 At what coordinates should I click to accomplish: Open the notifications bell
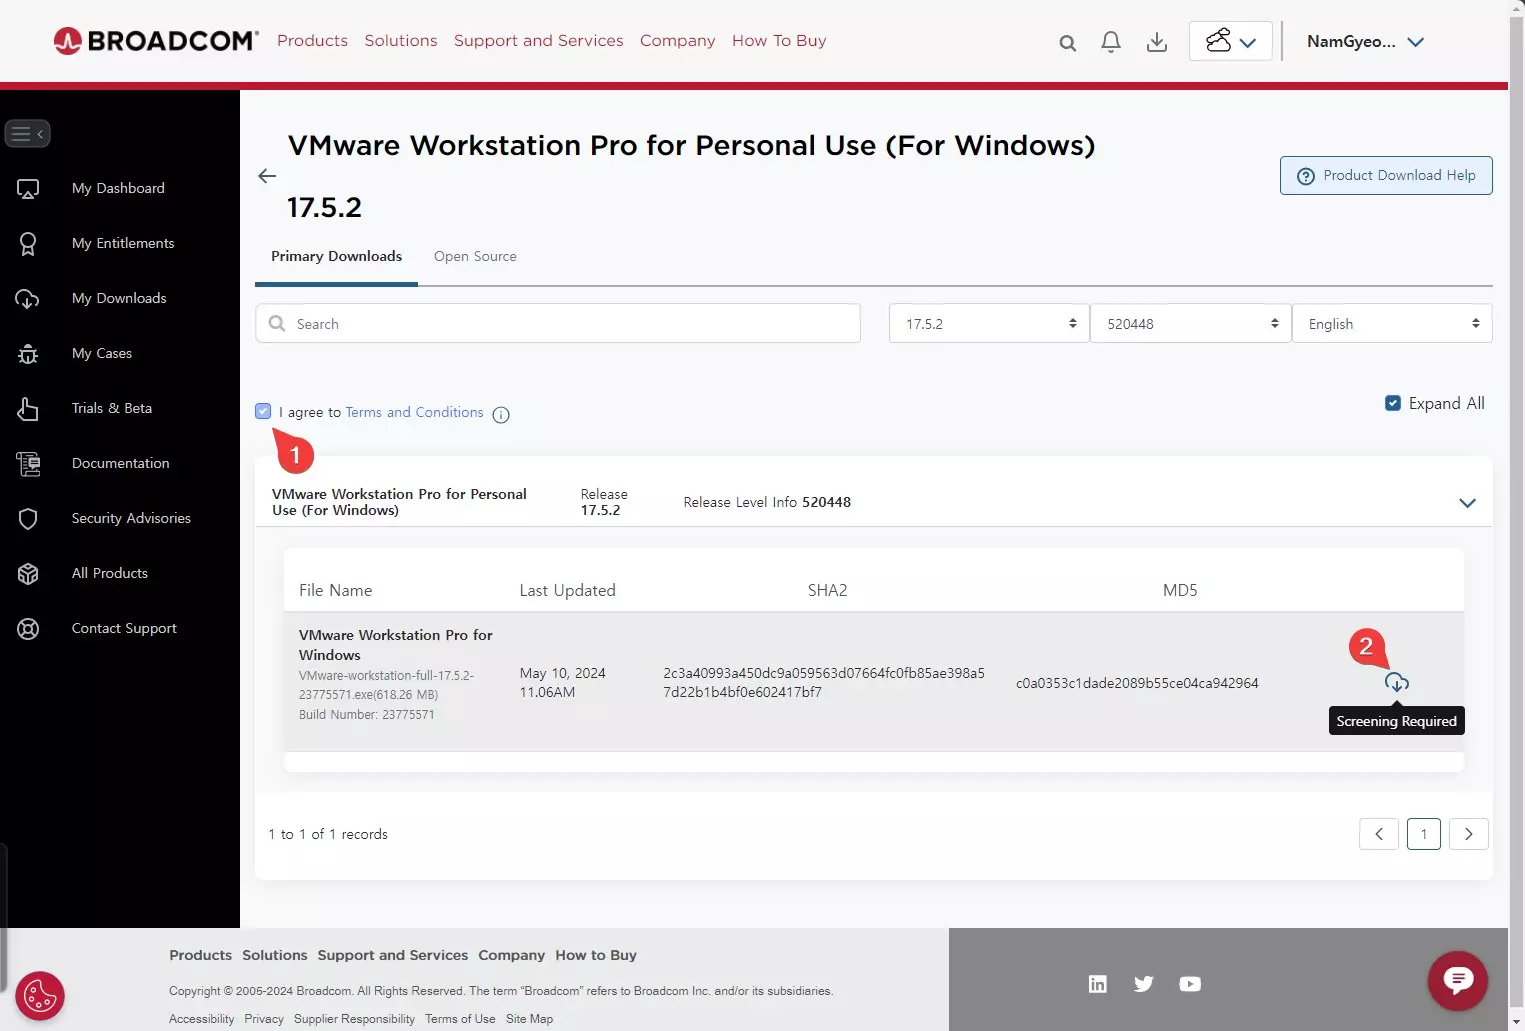(x=1110, y=42)
